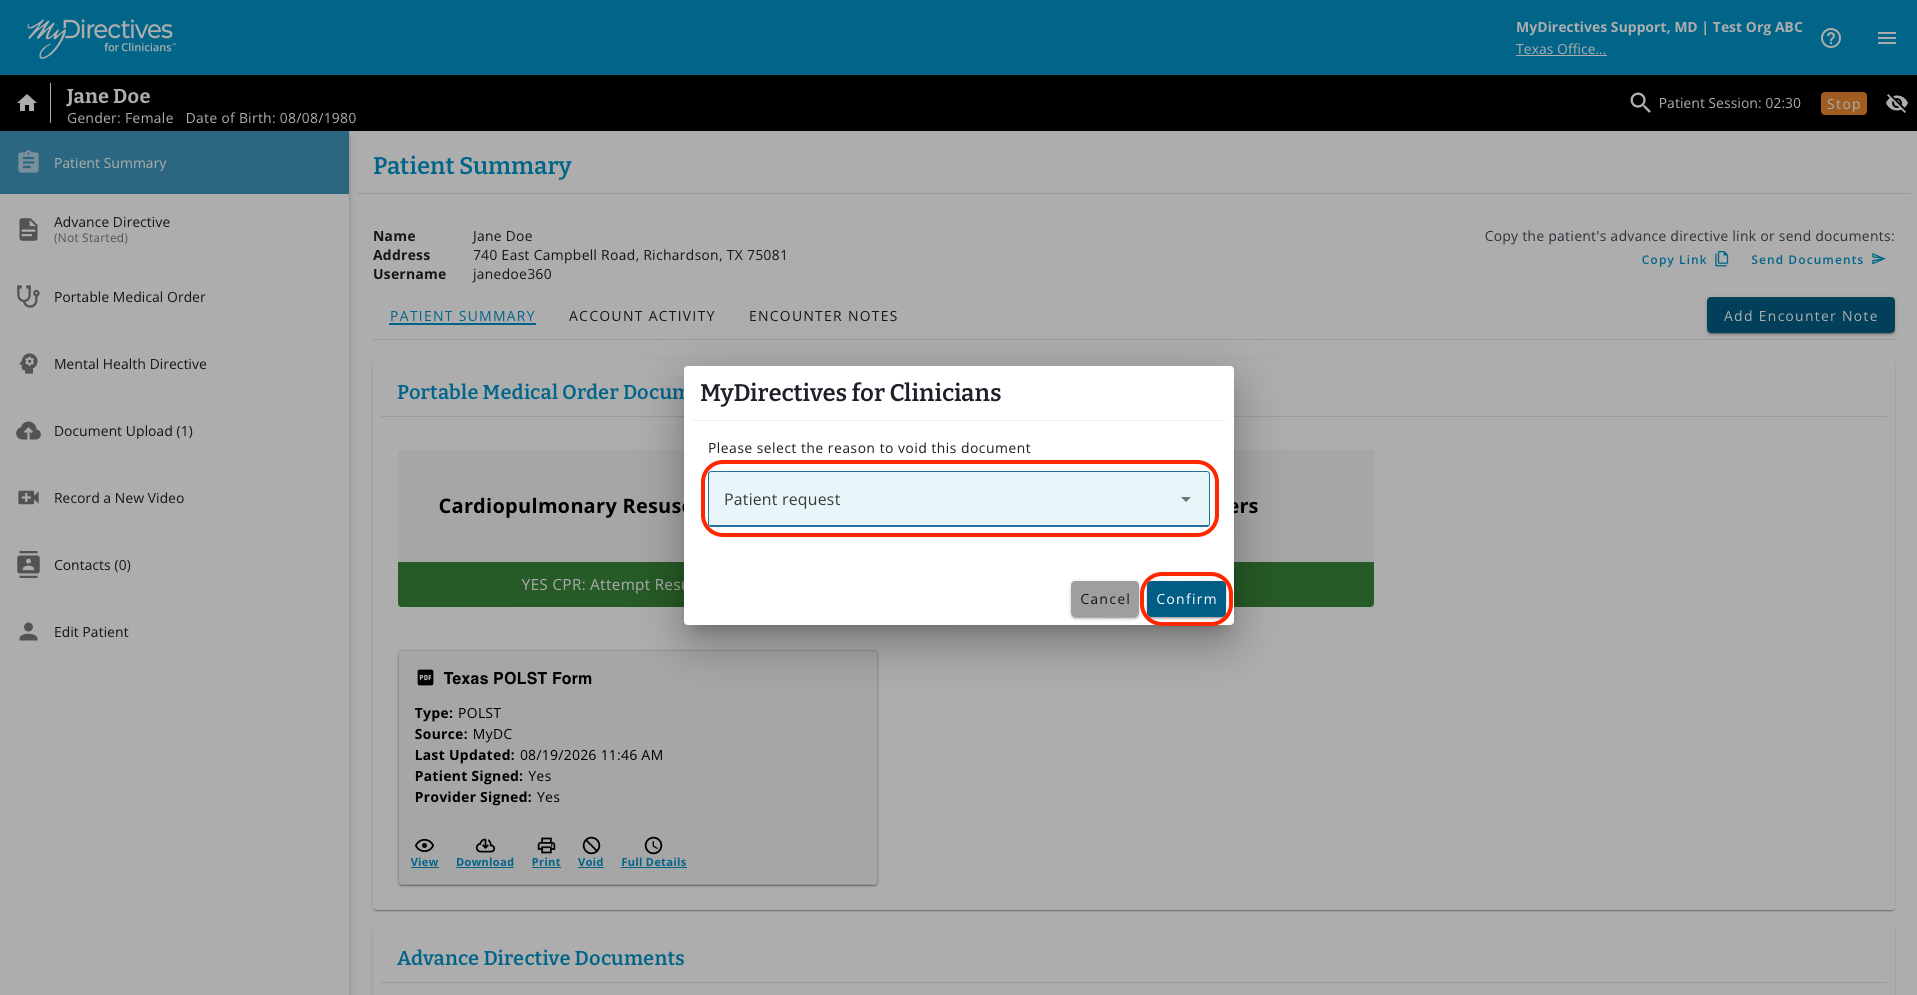Click the Mental Health Directive head icon
This screenshot has width=1917, height=995.
point(29,363)
